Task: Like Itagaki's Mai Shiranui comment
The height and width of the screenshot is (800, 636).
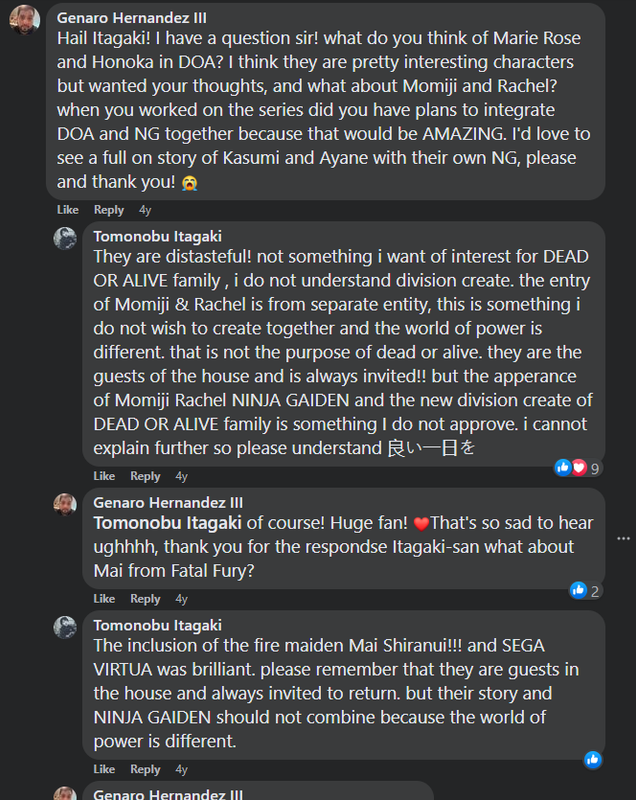Action: tap(104, 769)
